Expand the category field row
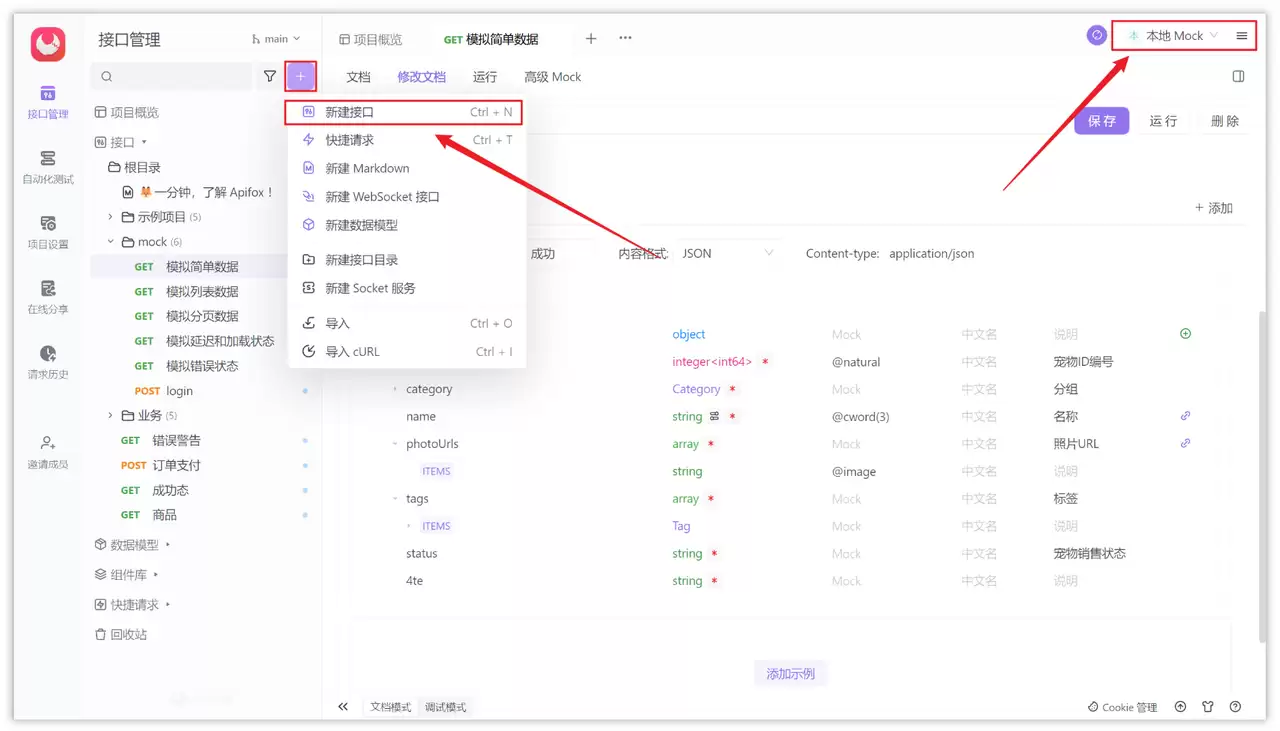Image resolution: width=1280 pixels, height=731 pixels. (x=395, y=389)
